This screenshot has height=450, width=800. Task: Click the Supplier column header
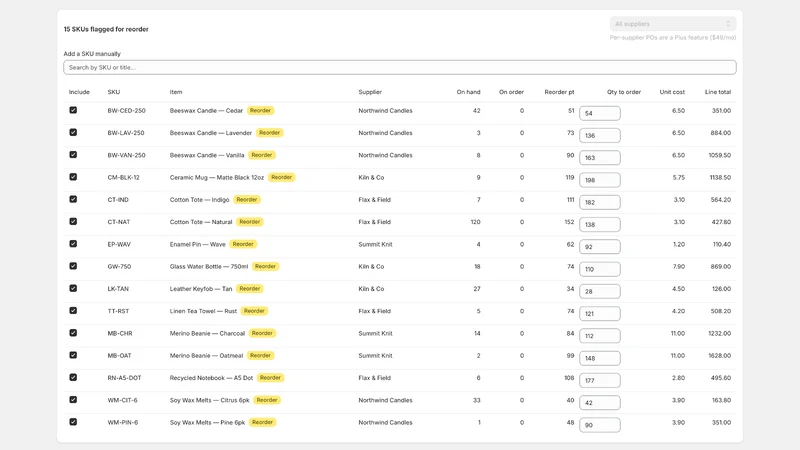click(x=370, y=92)
